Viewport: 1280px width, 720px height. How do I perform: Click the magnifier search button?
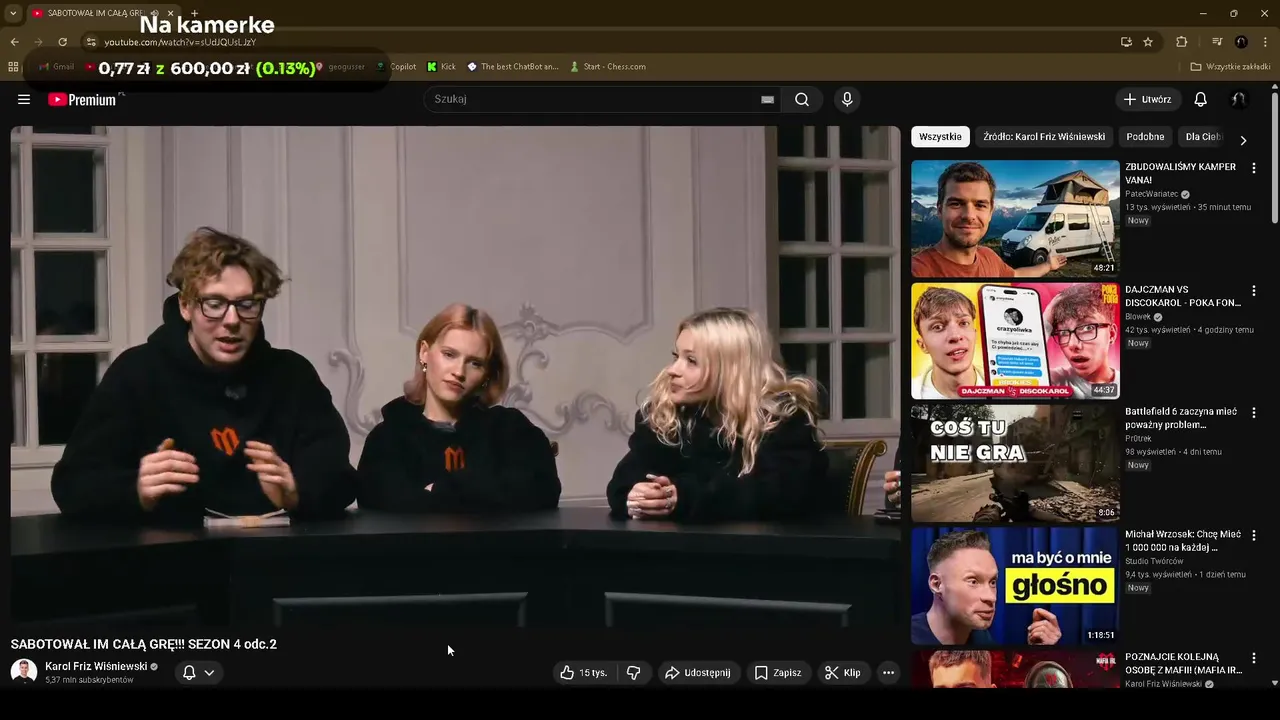point(802,99)
